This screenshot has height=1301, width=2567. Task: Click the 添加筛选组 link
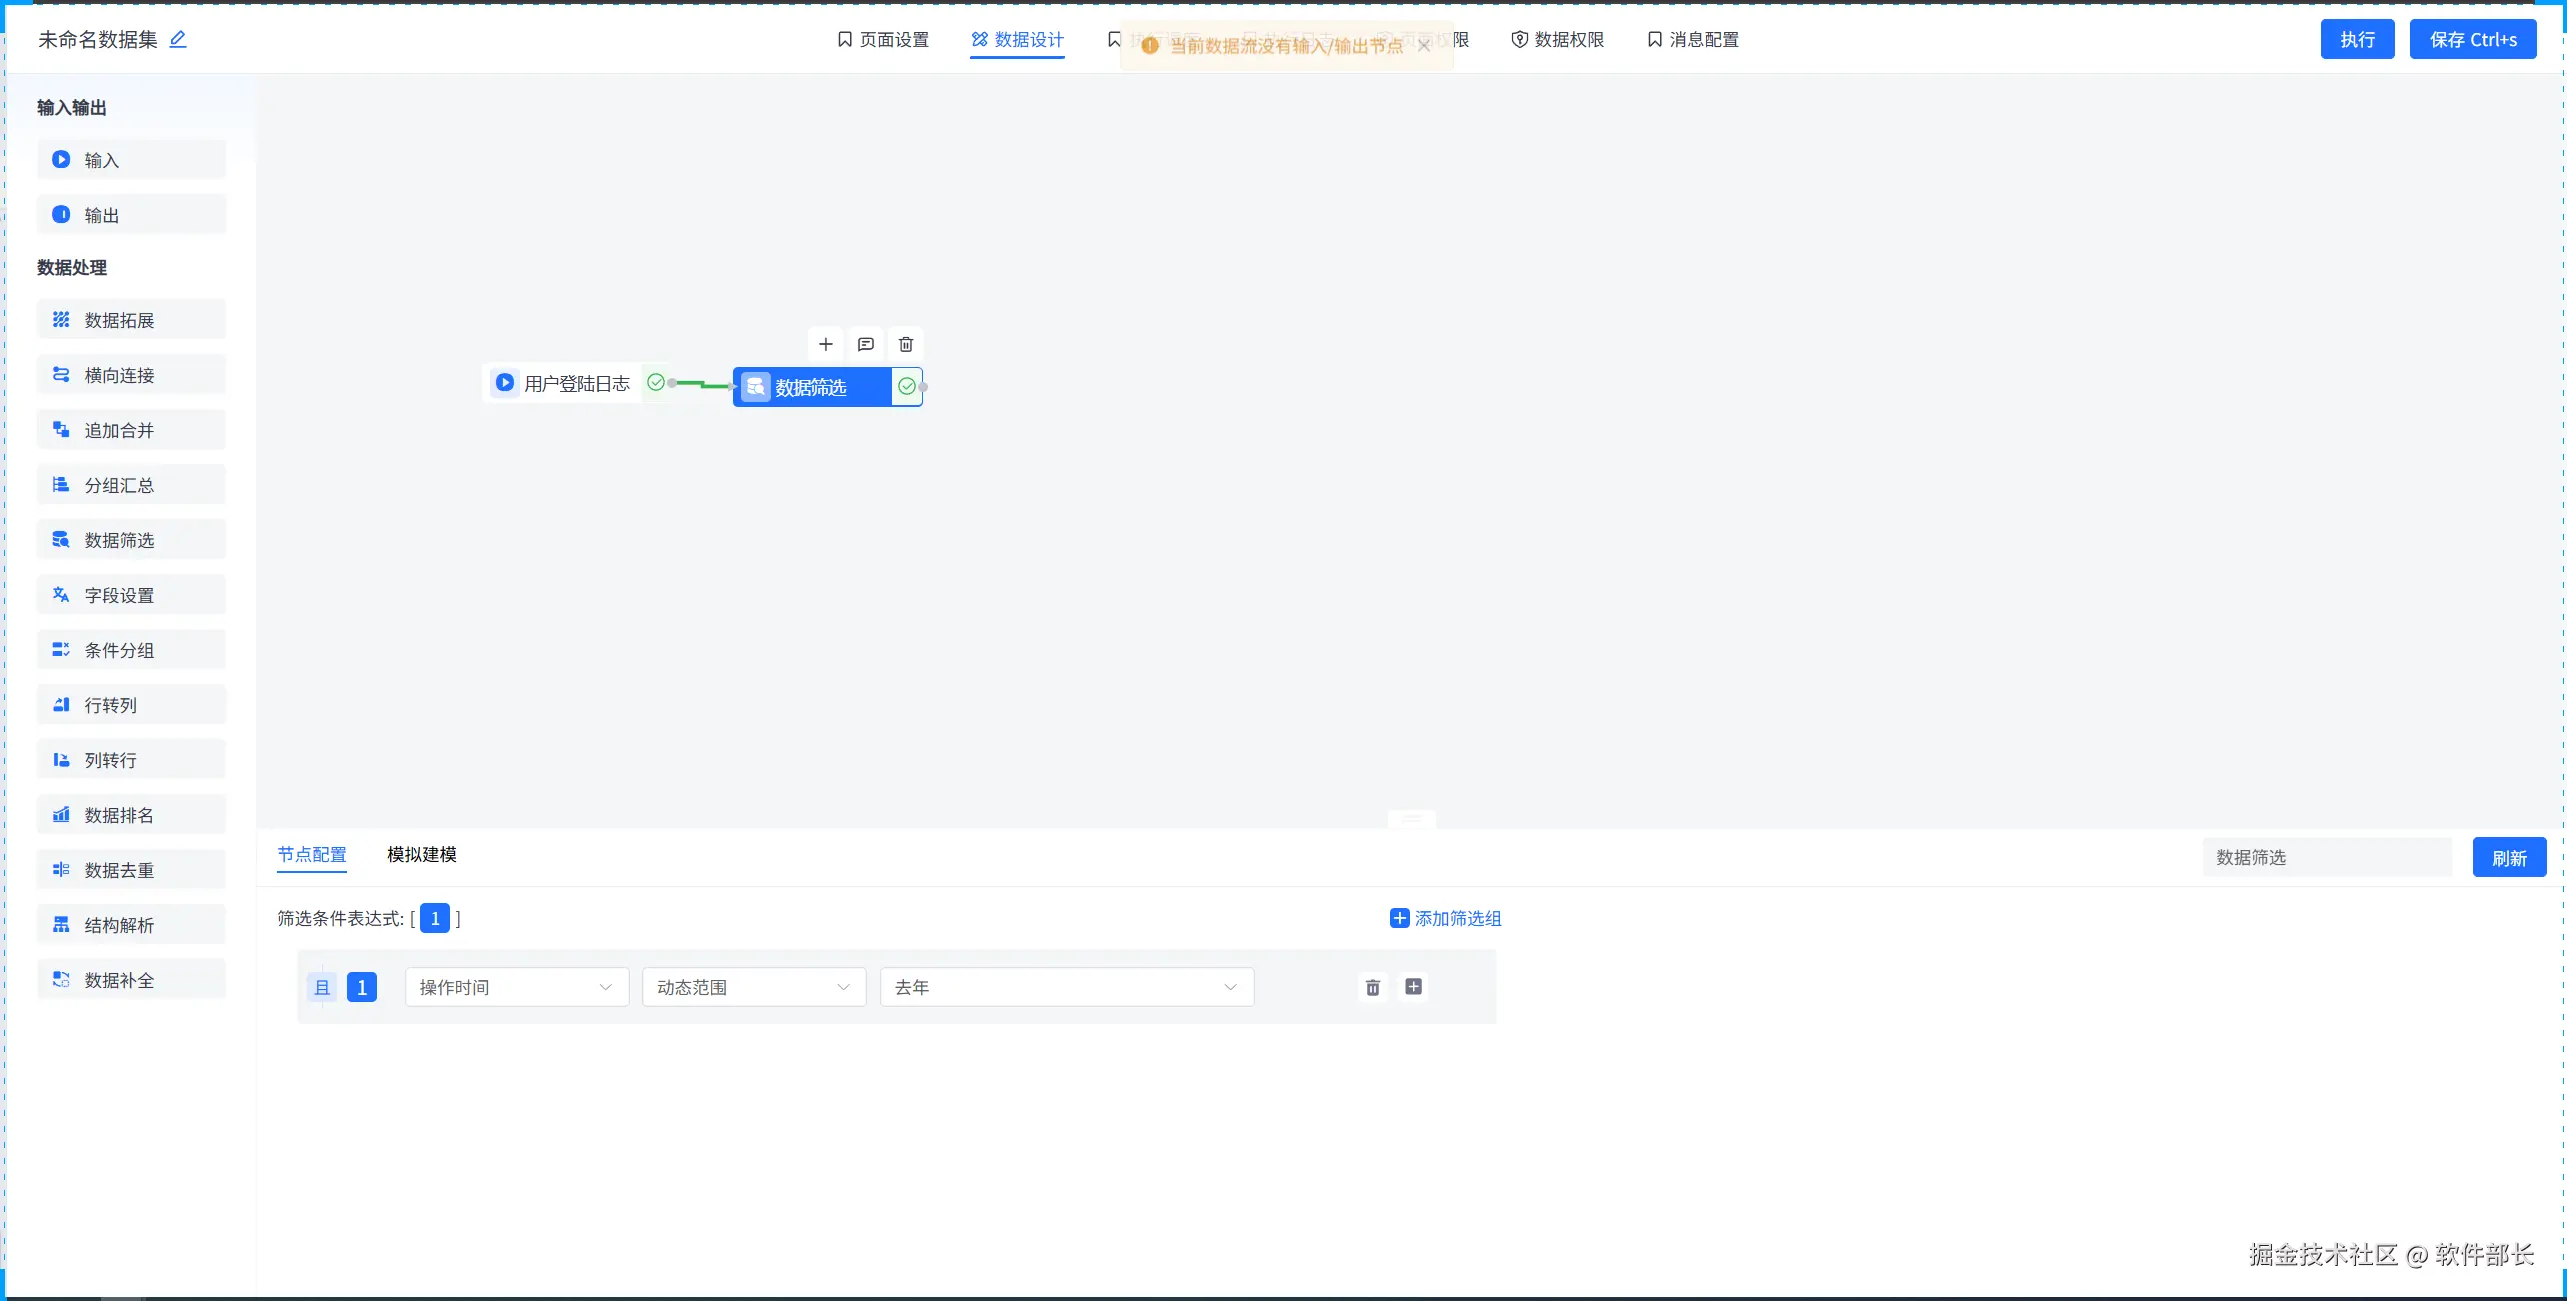(x=1445, y=919)
